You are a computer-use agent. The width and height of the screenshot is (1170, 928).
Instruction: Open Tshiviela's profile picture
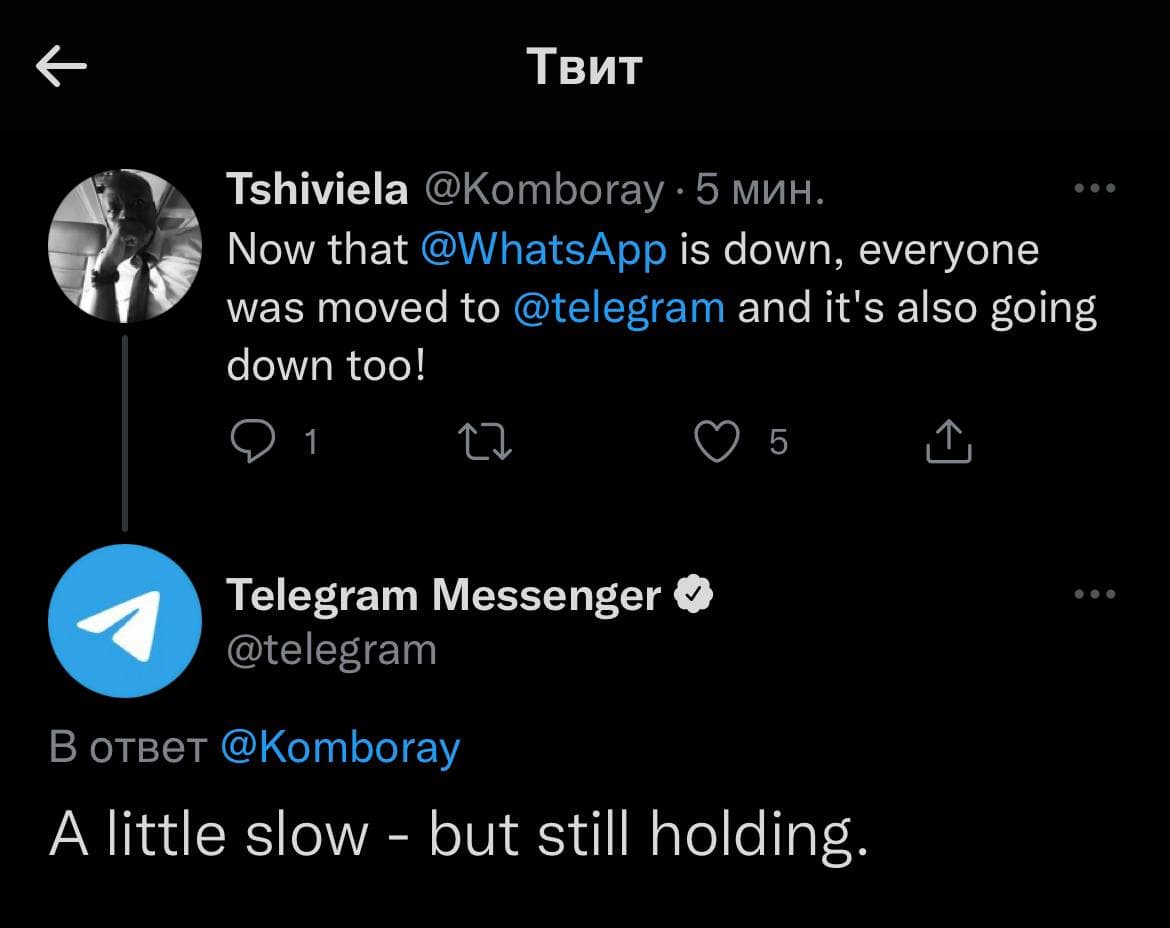click(x=125, y=245)
